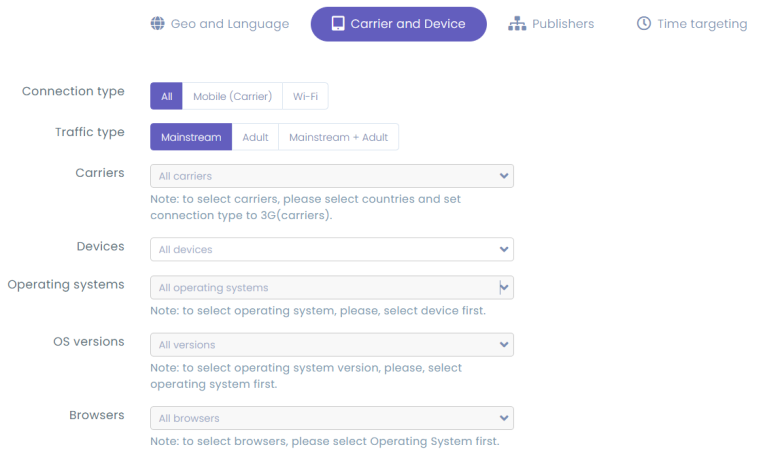Click the tablet icon in Carrier and Device
This screenshot has height=462, width=765.
(x=338, y=23)
